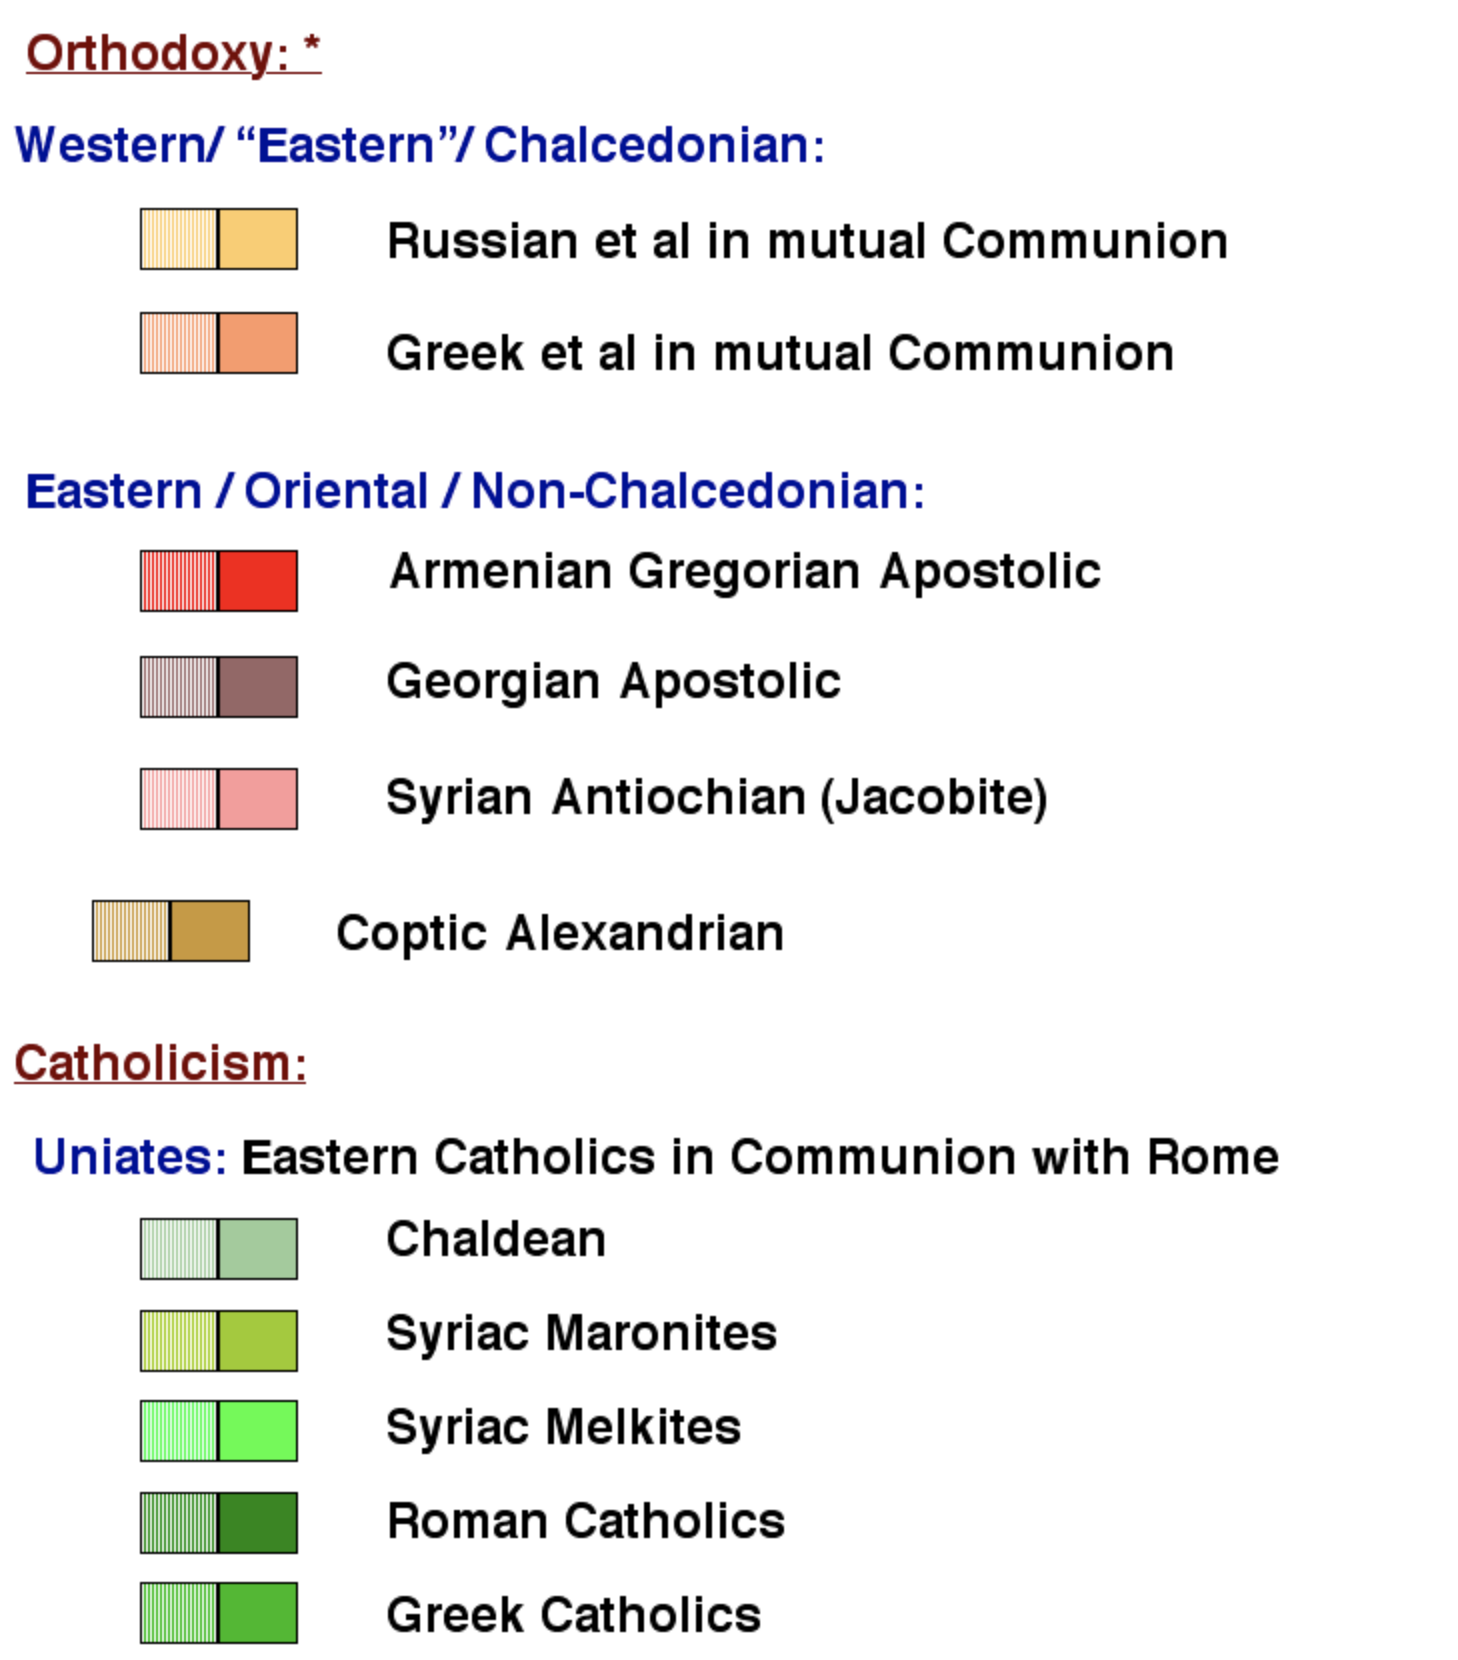Viewport: 1458px width, 1660px height.
Task: Click the Georgian Apostolic text label
Action: point(613,682)
